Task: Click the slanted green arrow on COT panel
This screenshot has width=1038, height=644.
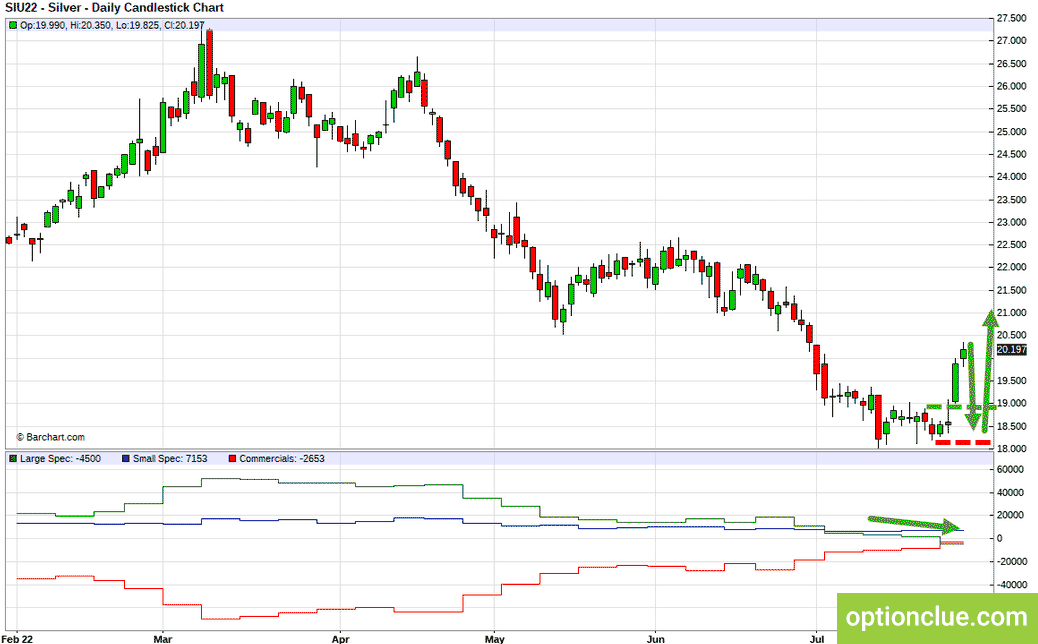Action: pos(914,524)
